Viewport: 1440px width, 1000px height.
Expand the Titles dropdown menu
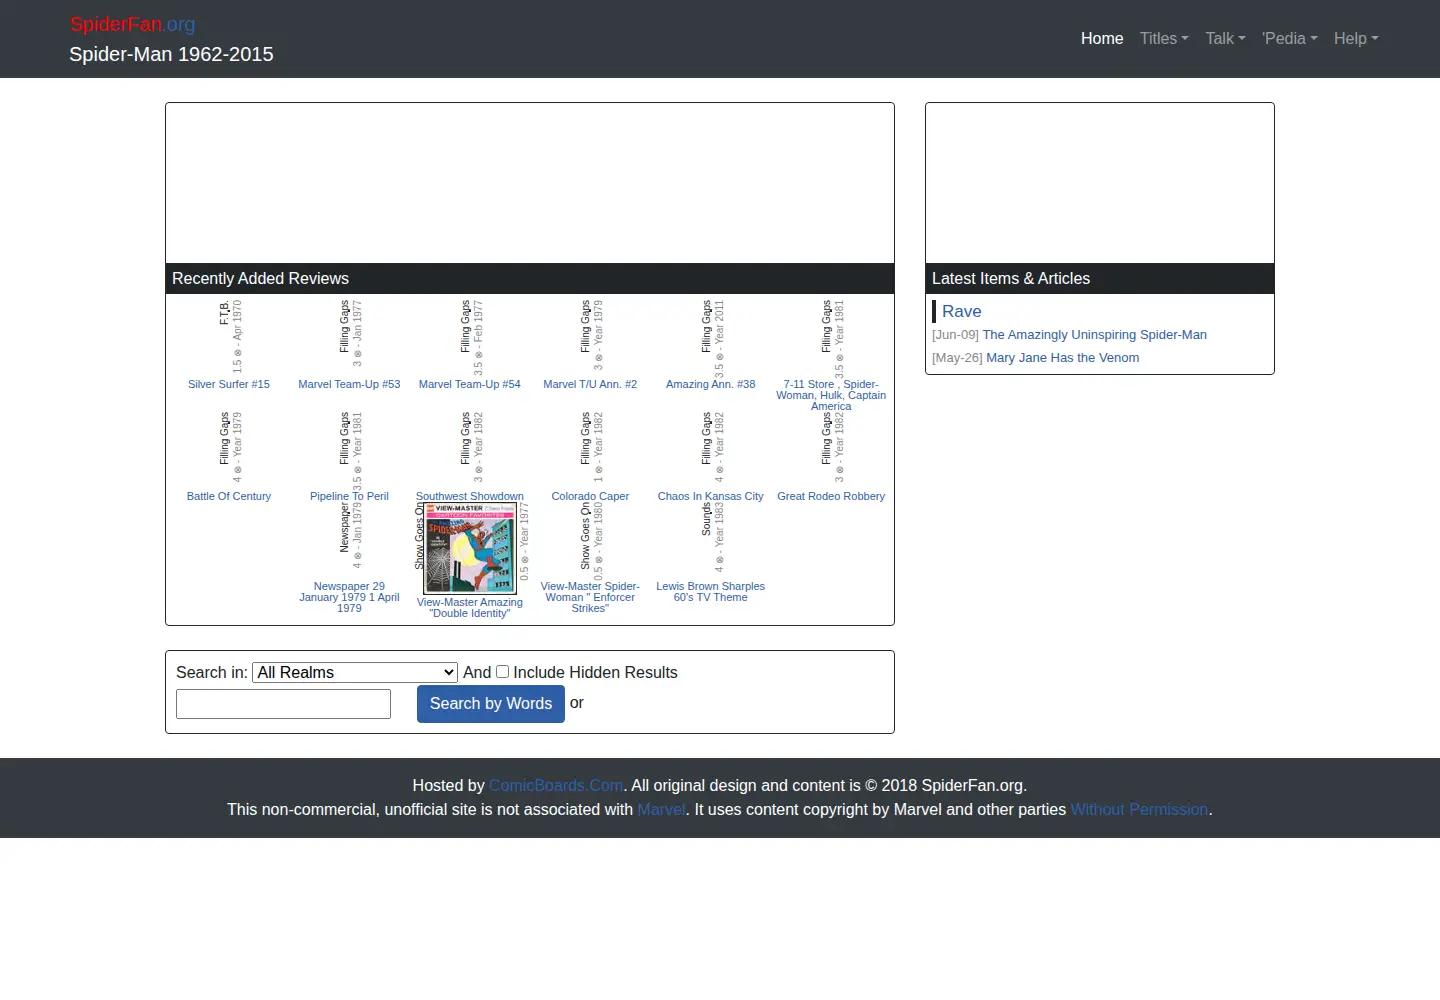(1164, 38)
